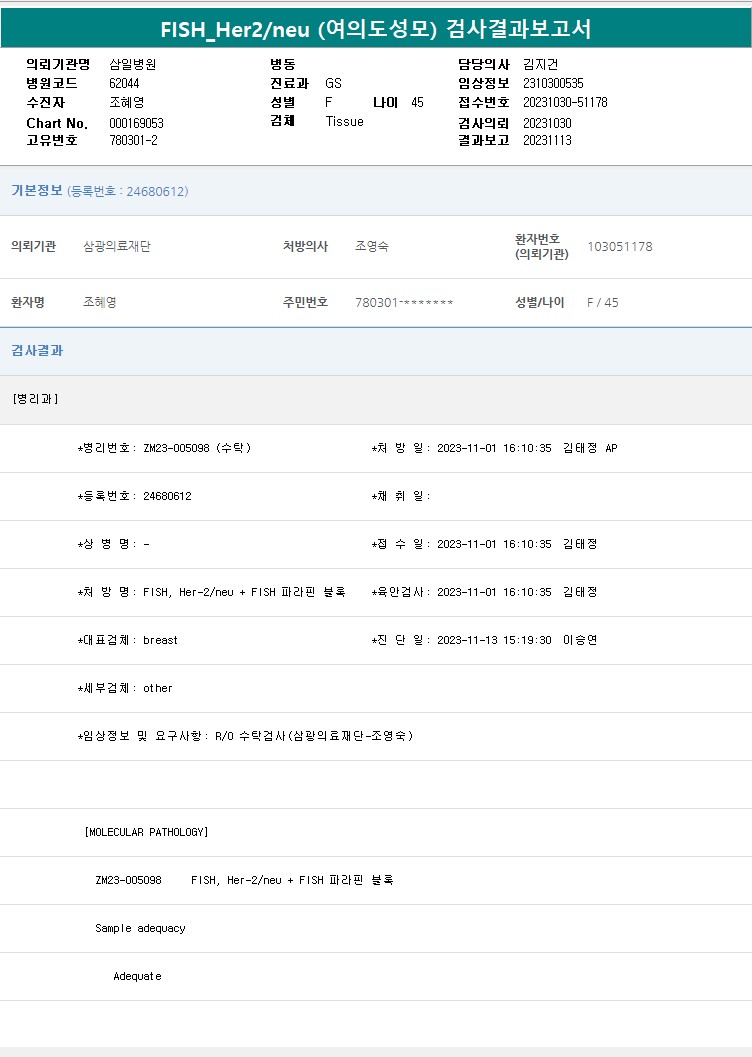This screenshot has width=752, height=1057.
Task: Click the 결과보고 date 20231113
Action: tap(547, 140)
